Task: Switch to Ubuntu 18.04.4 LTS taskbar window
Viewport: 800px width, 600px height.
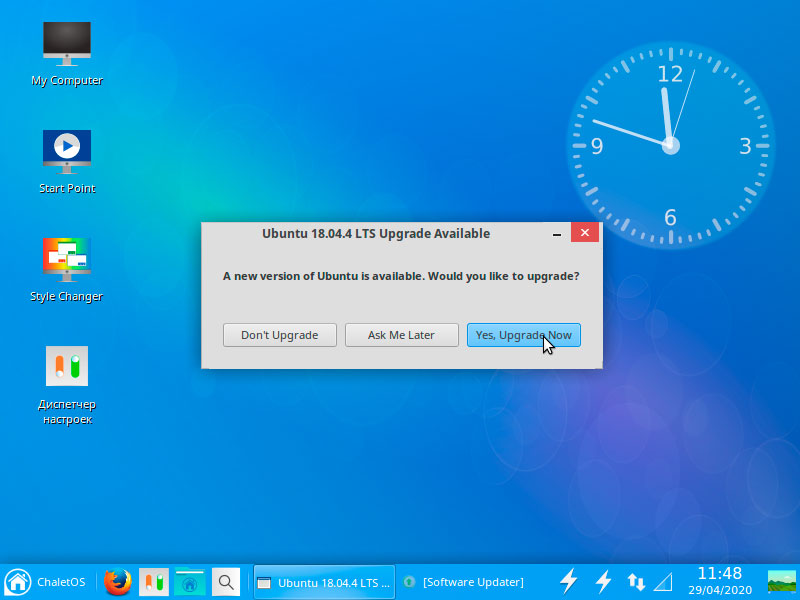Action: click(x=323, y=581)
